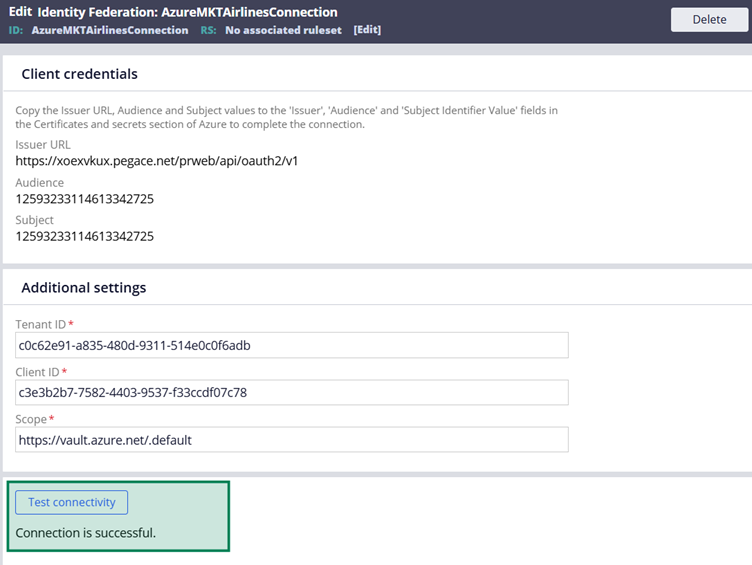The image size is (752, 565).
Task: Click the Delete button
Action: coord(709,19)
